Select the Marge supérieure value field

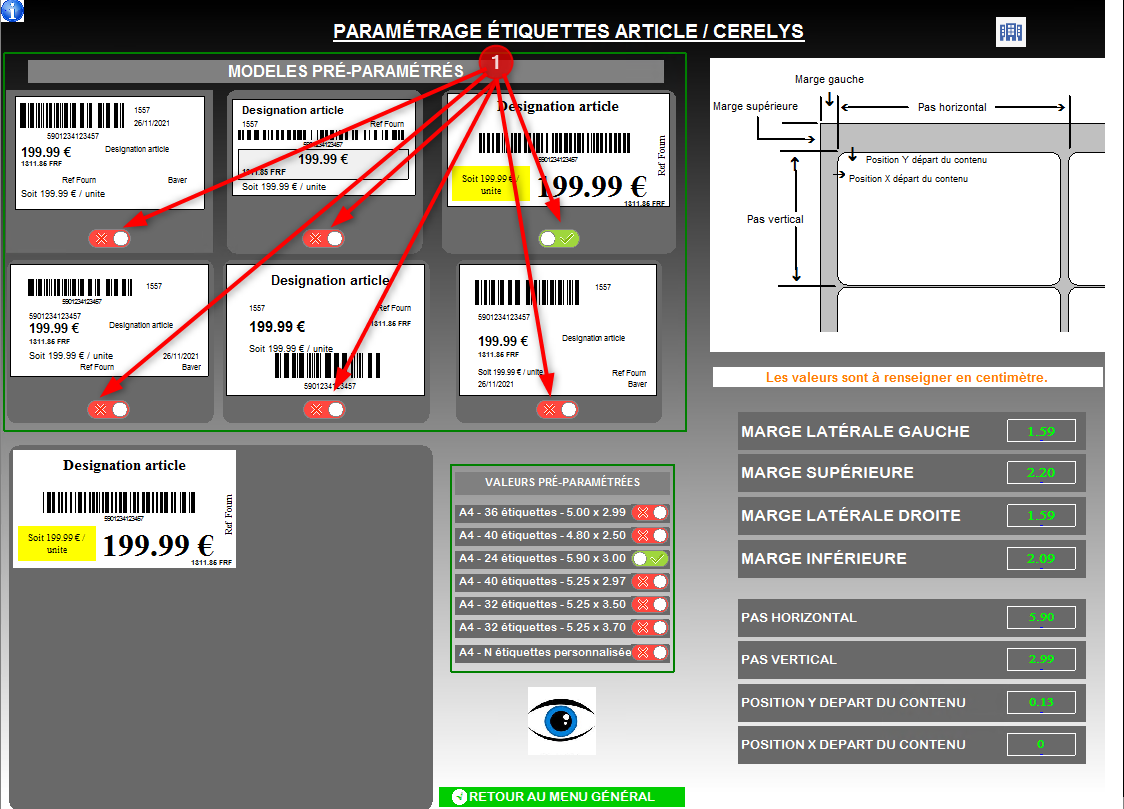1041,473
